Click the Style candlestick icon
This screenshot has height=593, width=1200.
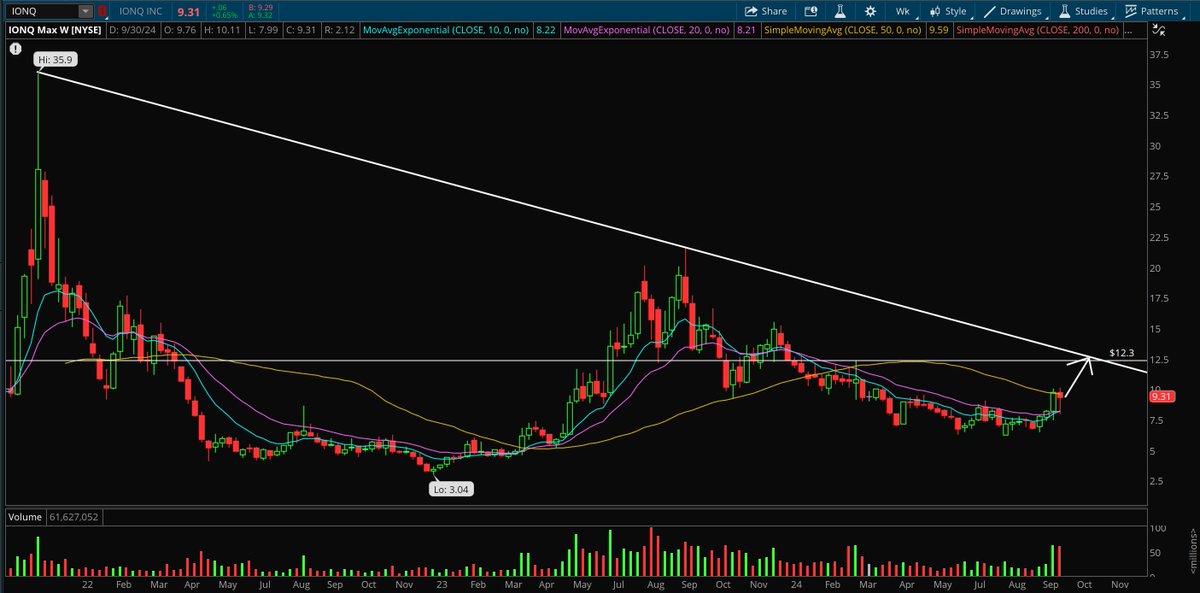(933, 11)
